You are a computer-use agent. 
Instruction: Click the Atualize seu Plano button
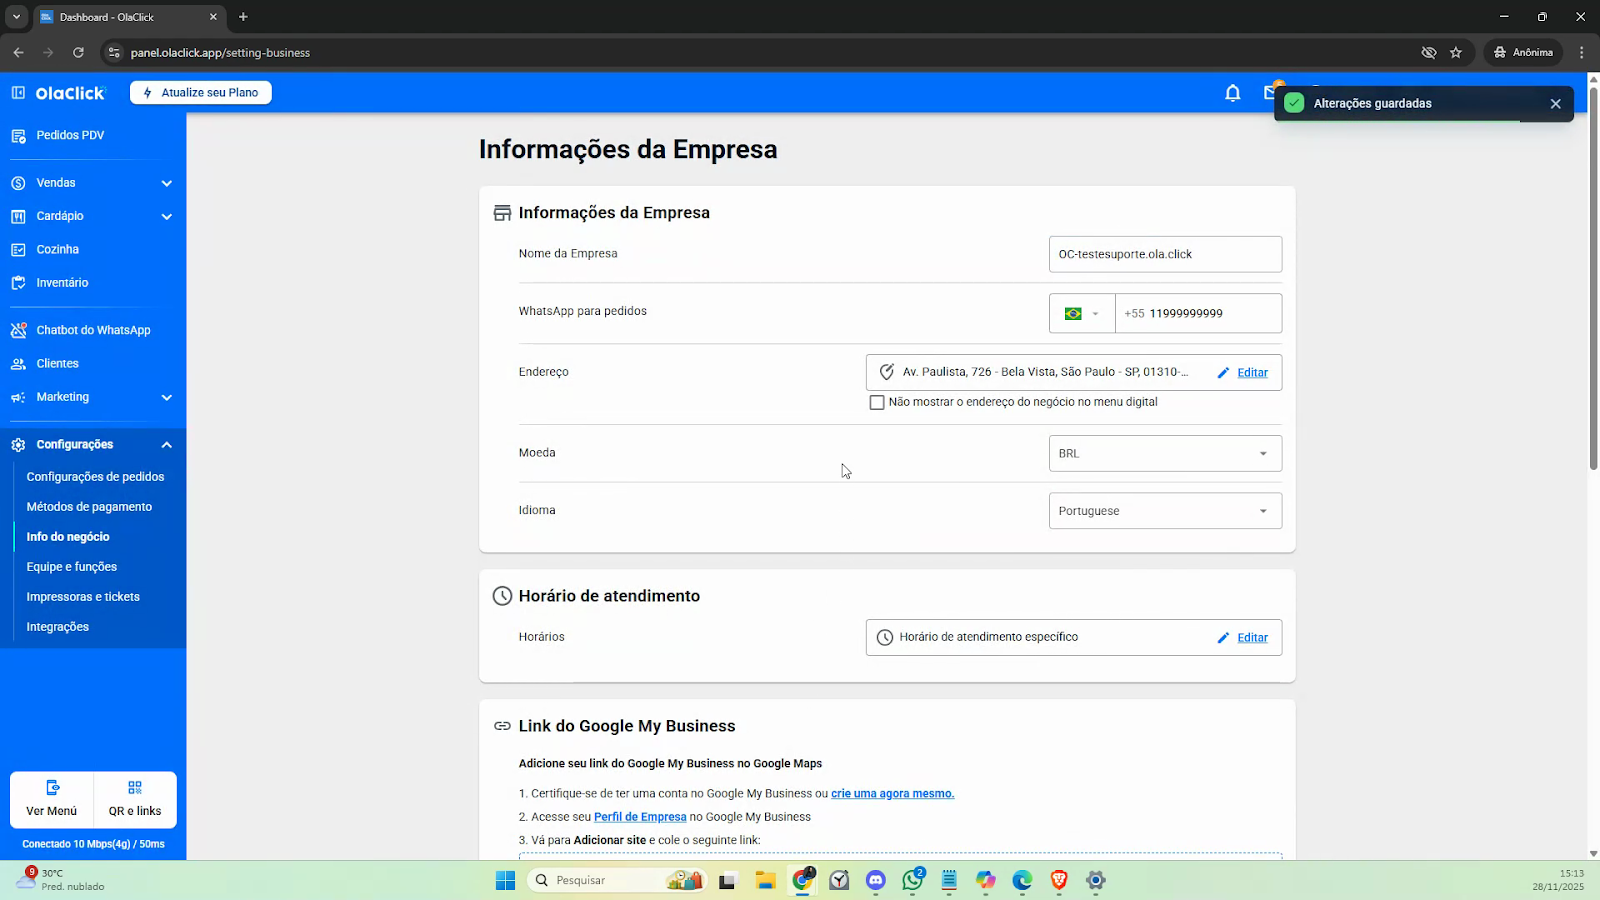pos(201,93)
